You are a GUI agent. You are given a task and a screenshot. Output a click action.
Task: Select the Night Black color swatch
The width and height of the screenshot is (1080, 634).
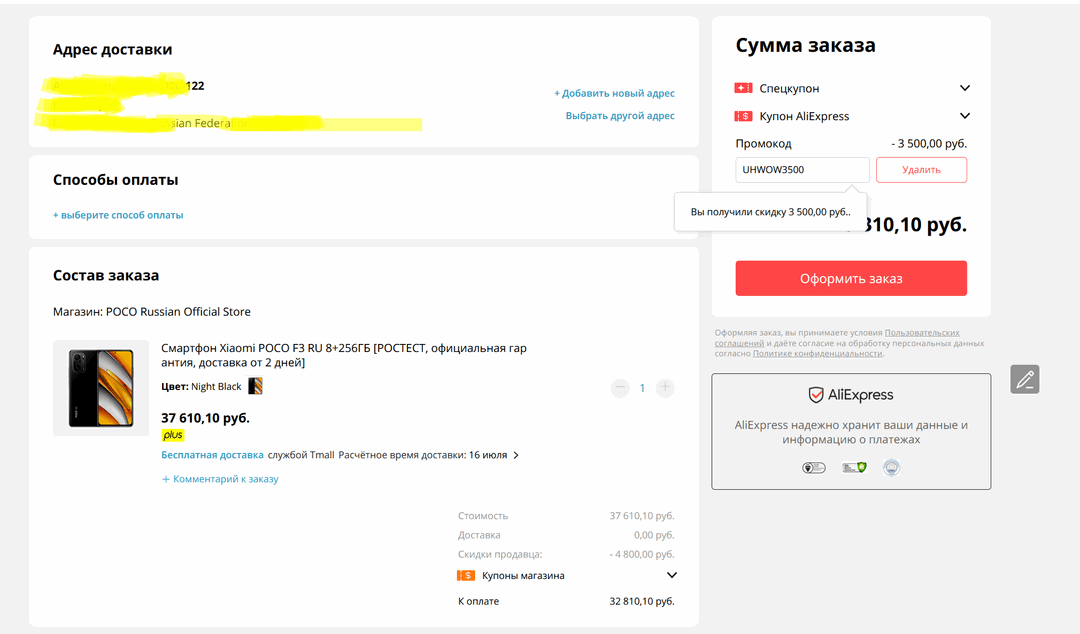[x=255, y=386]
